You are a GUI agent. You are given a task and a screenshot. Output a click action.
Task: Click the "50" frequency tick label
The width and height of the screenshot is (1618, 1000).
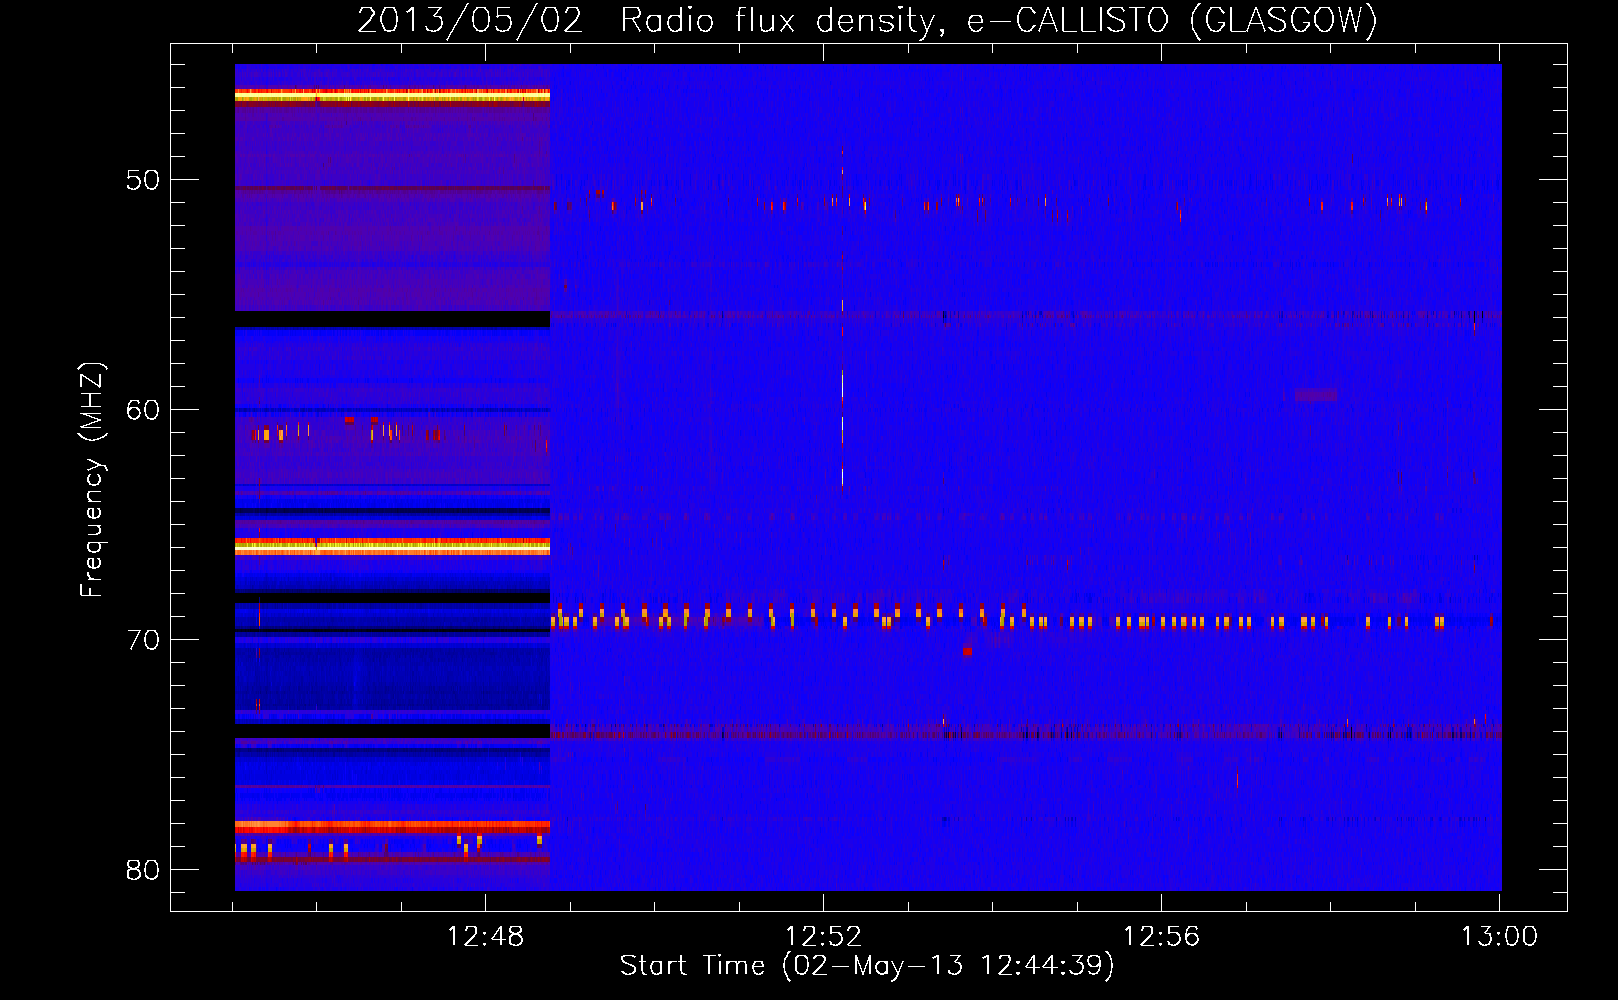(143, 180)
